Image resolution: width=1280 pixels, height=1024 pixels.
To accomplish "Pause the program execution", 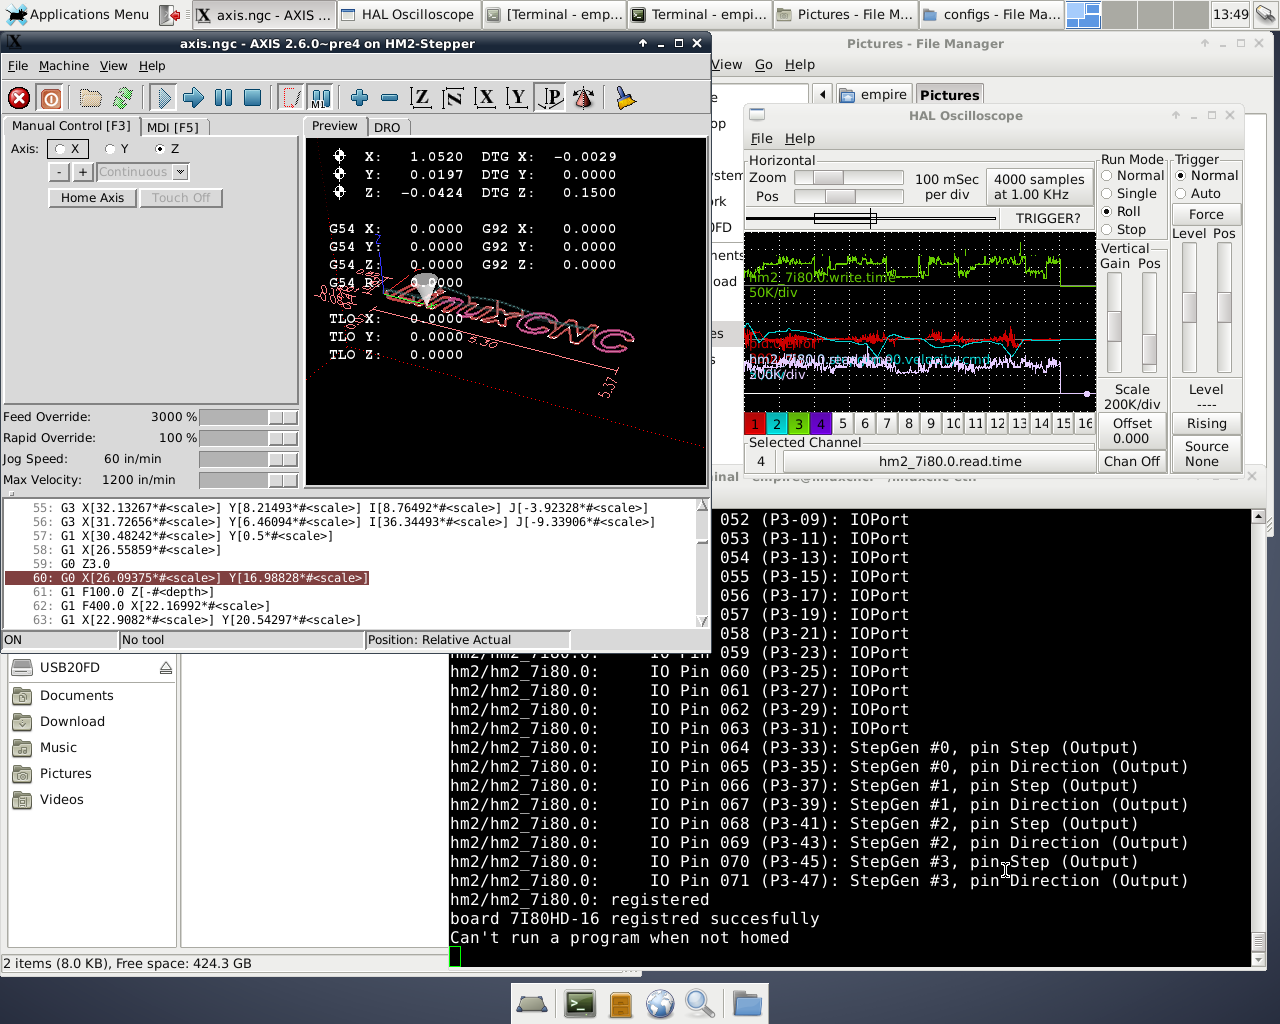I will [224, 98].
